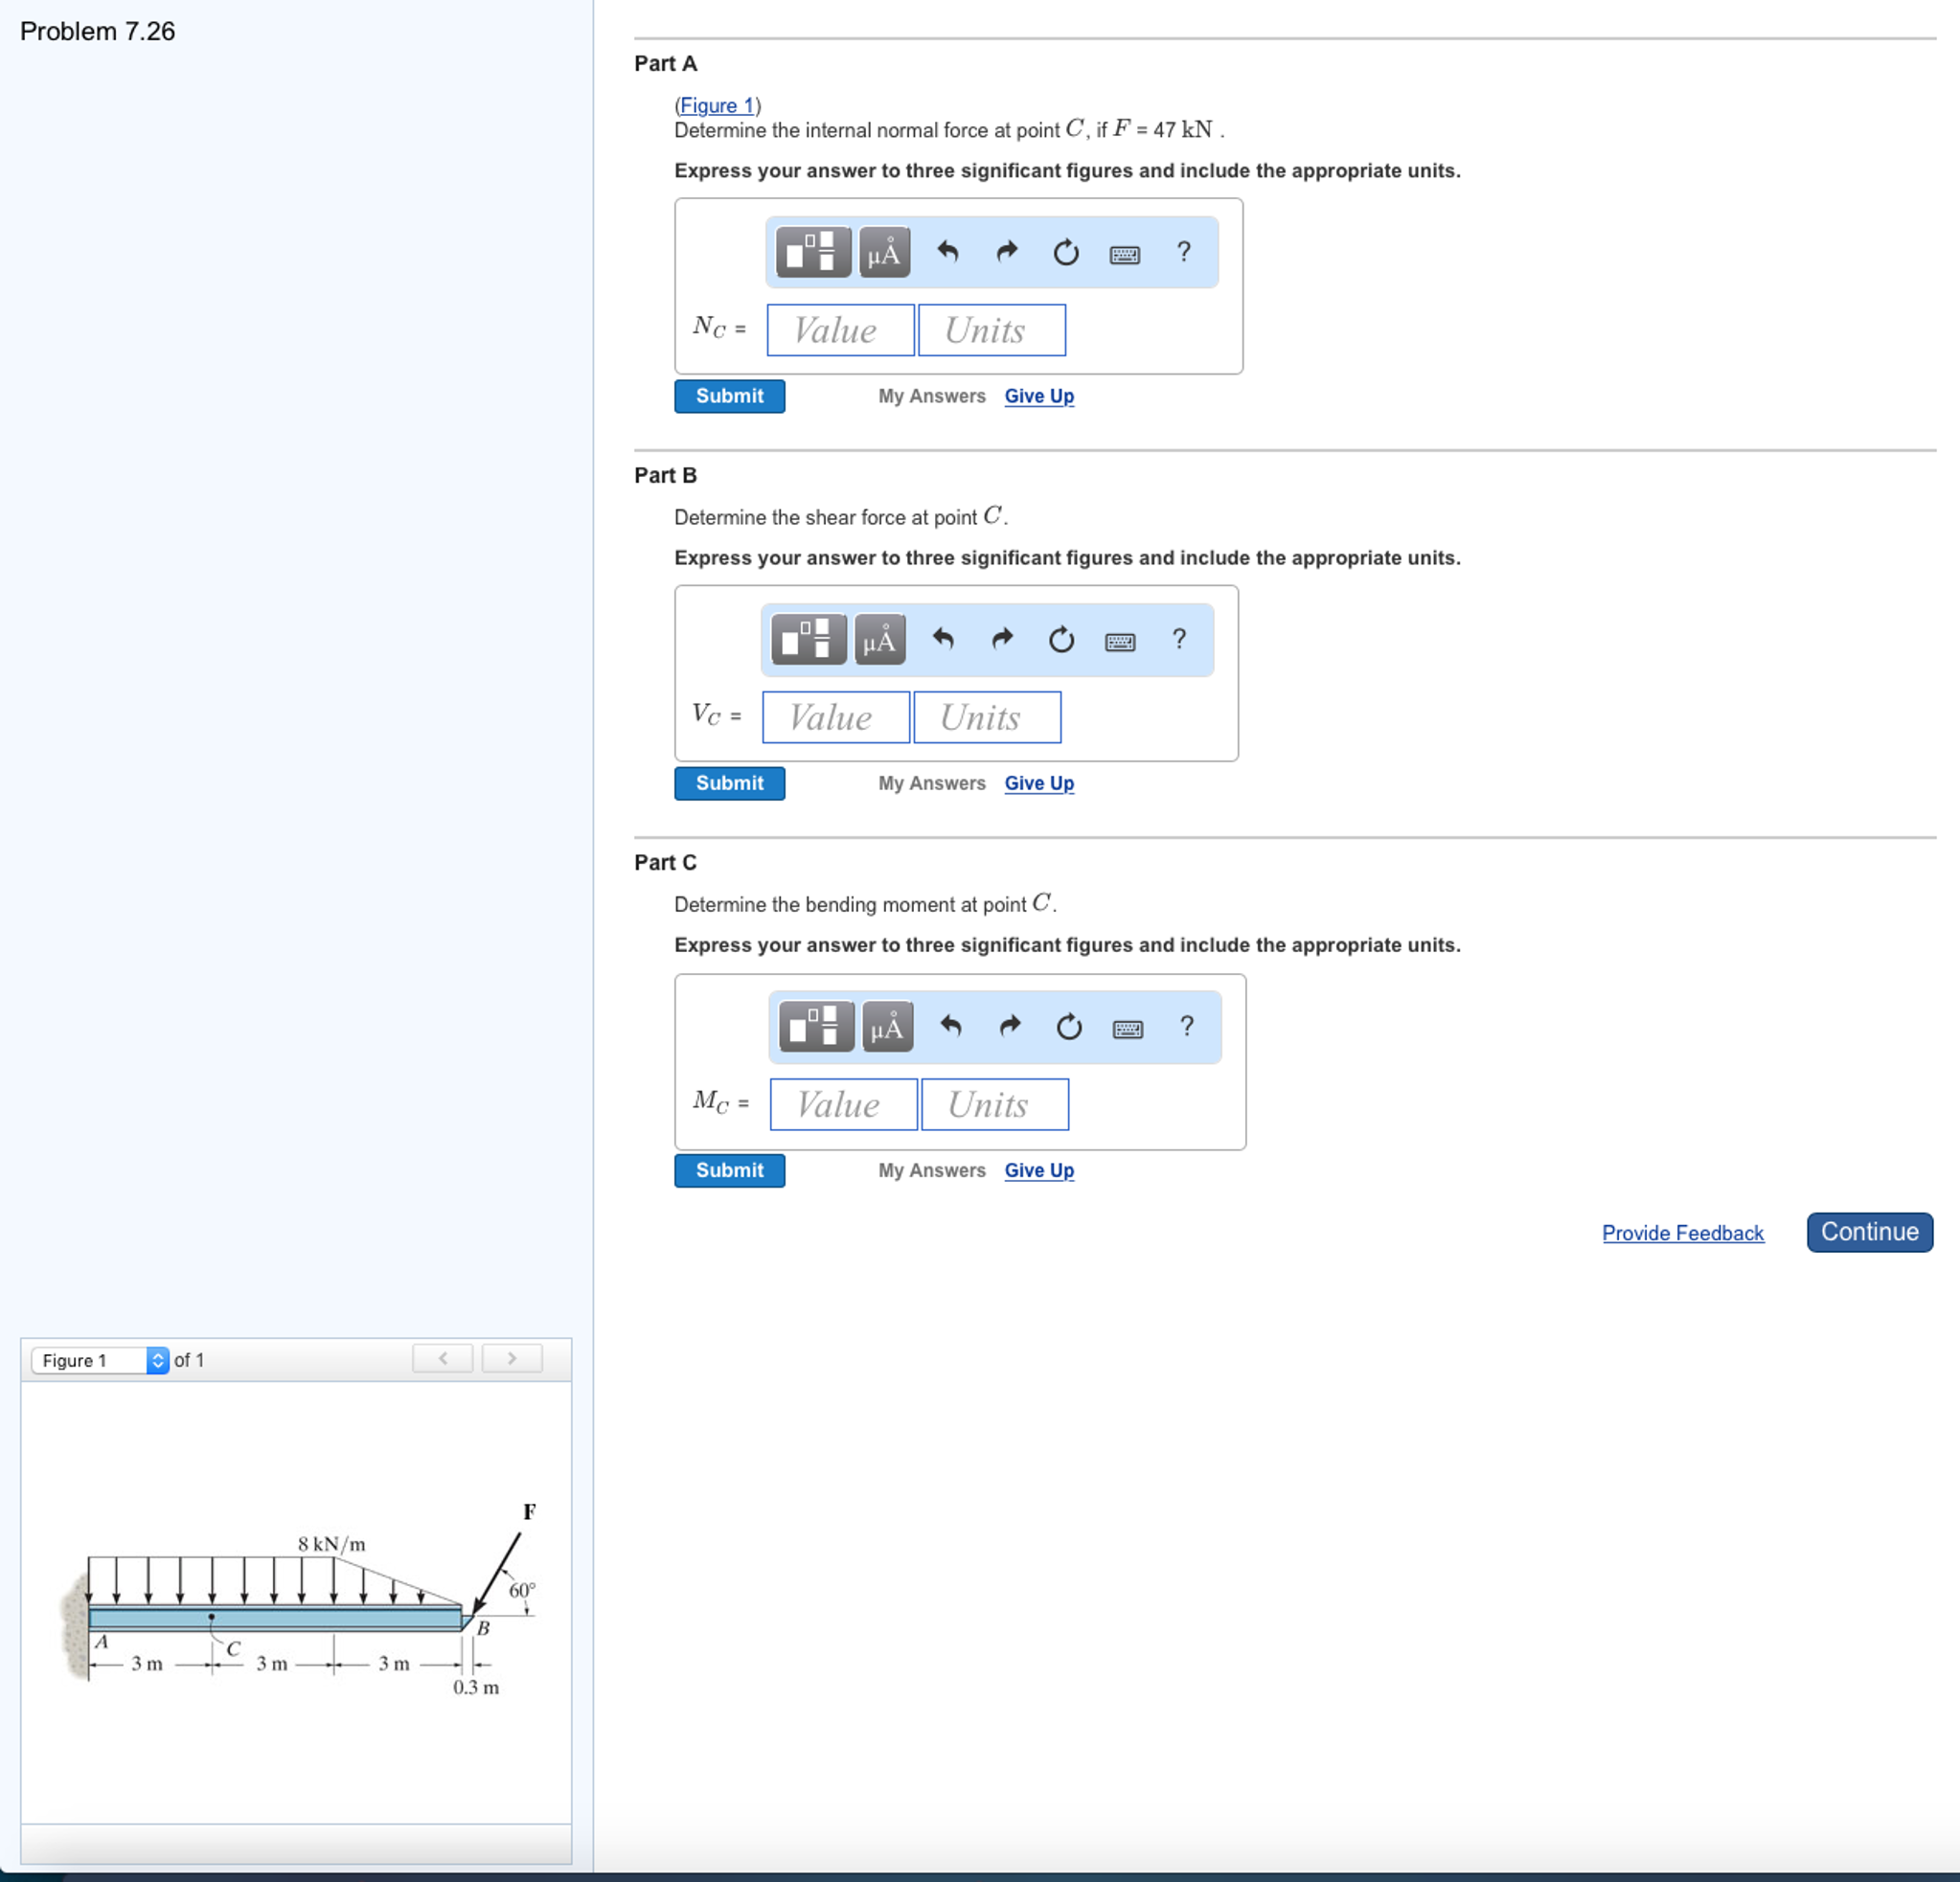
Task: Open keyboard shortcuts icon in Part C toolbar
Action: (1127, 1028)
